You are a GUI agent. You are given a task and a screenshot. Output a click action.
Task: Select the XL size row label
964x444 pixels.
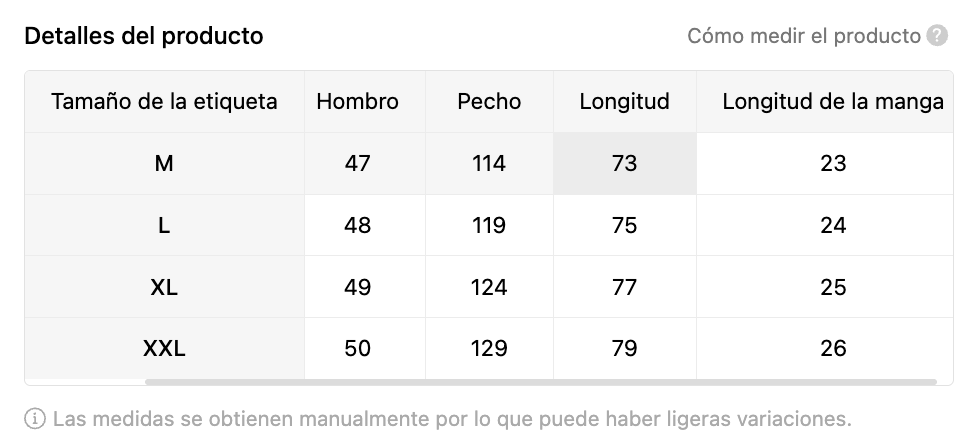164,287
